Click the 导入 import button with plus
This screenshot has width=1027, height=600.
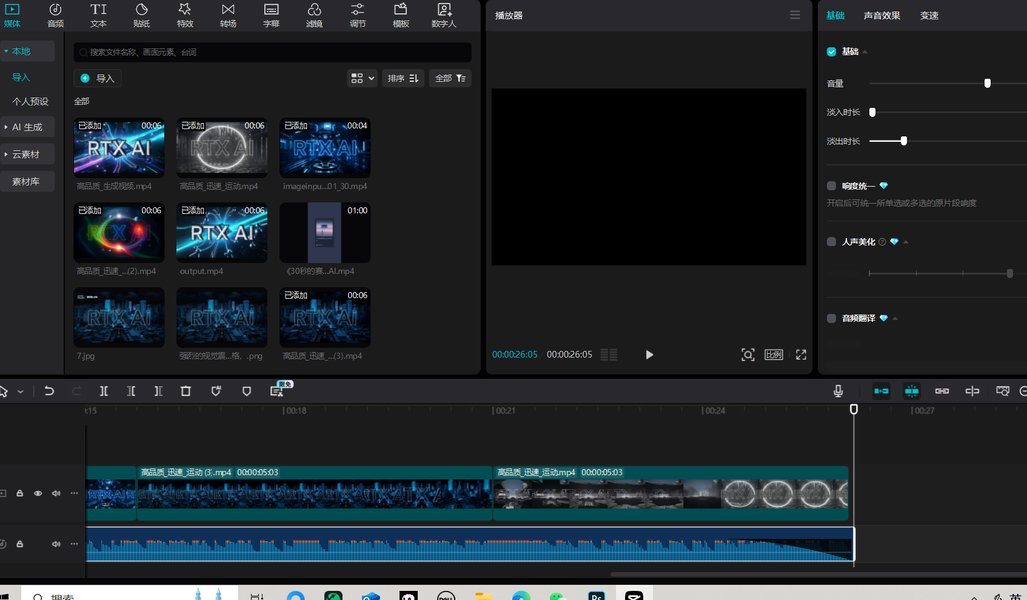click(x=98, y=78)
